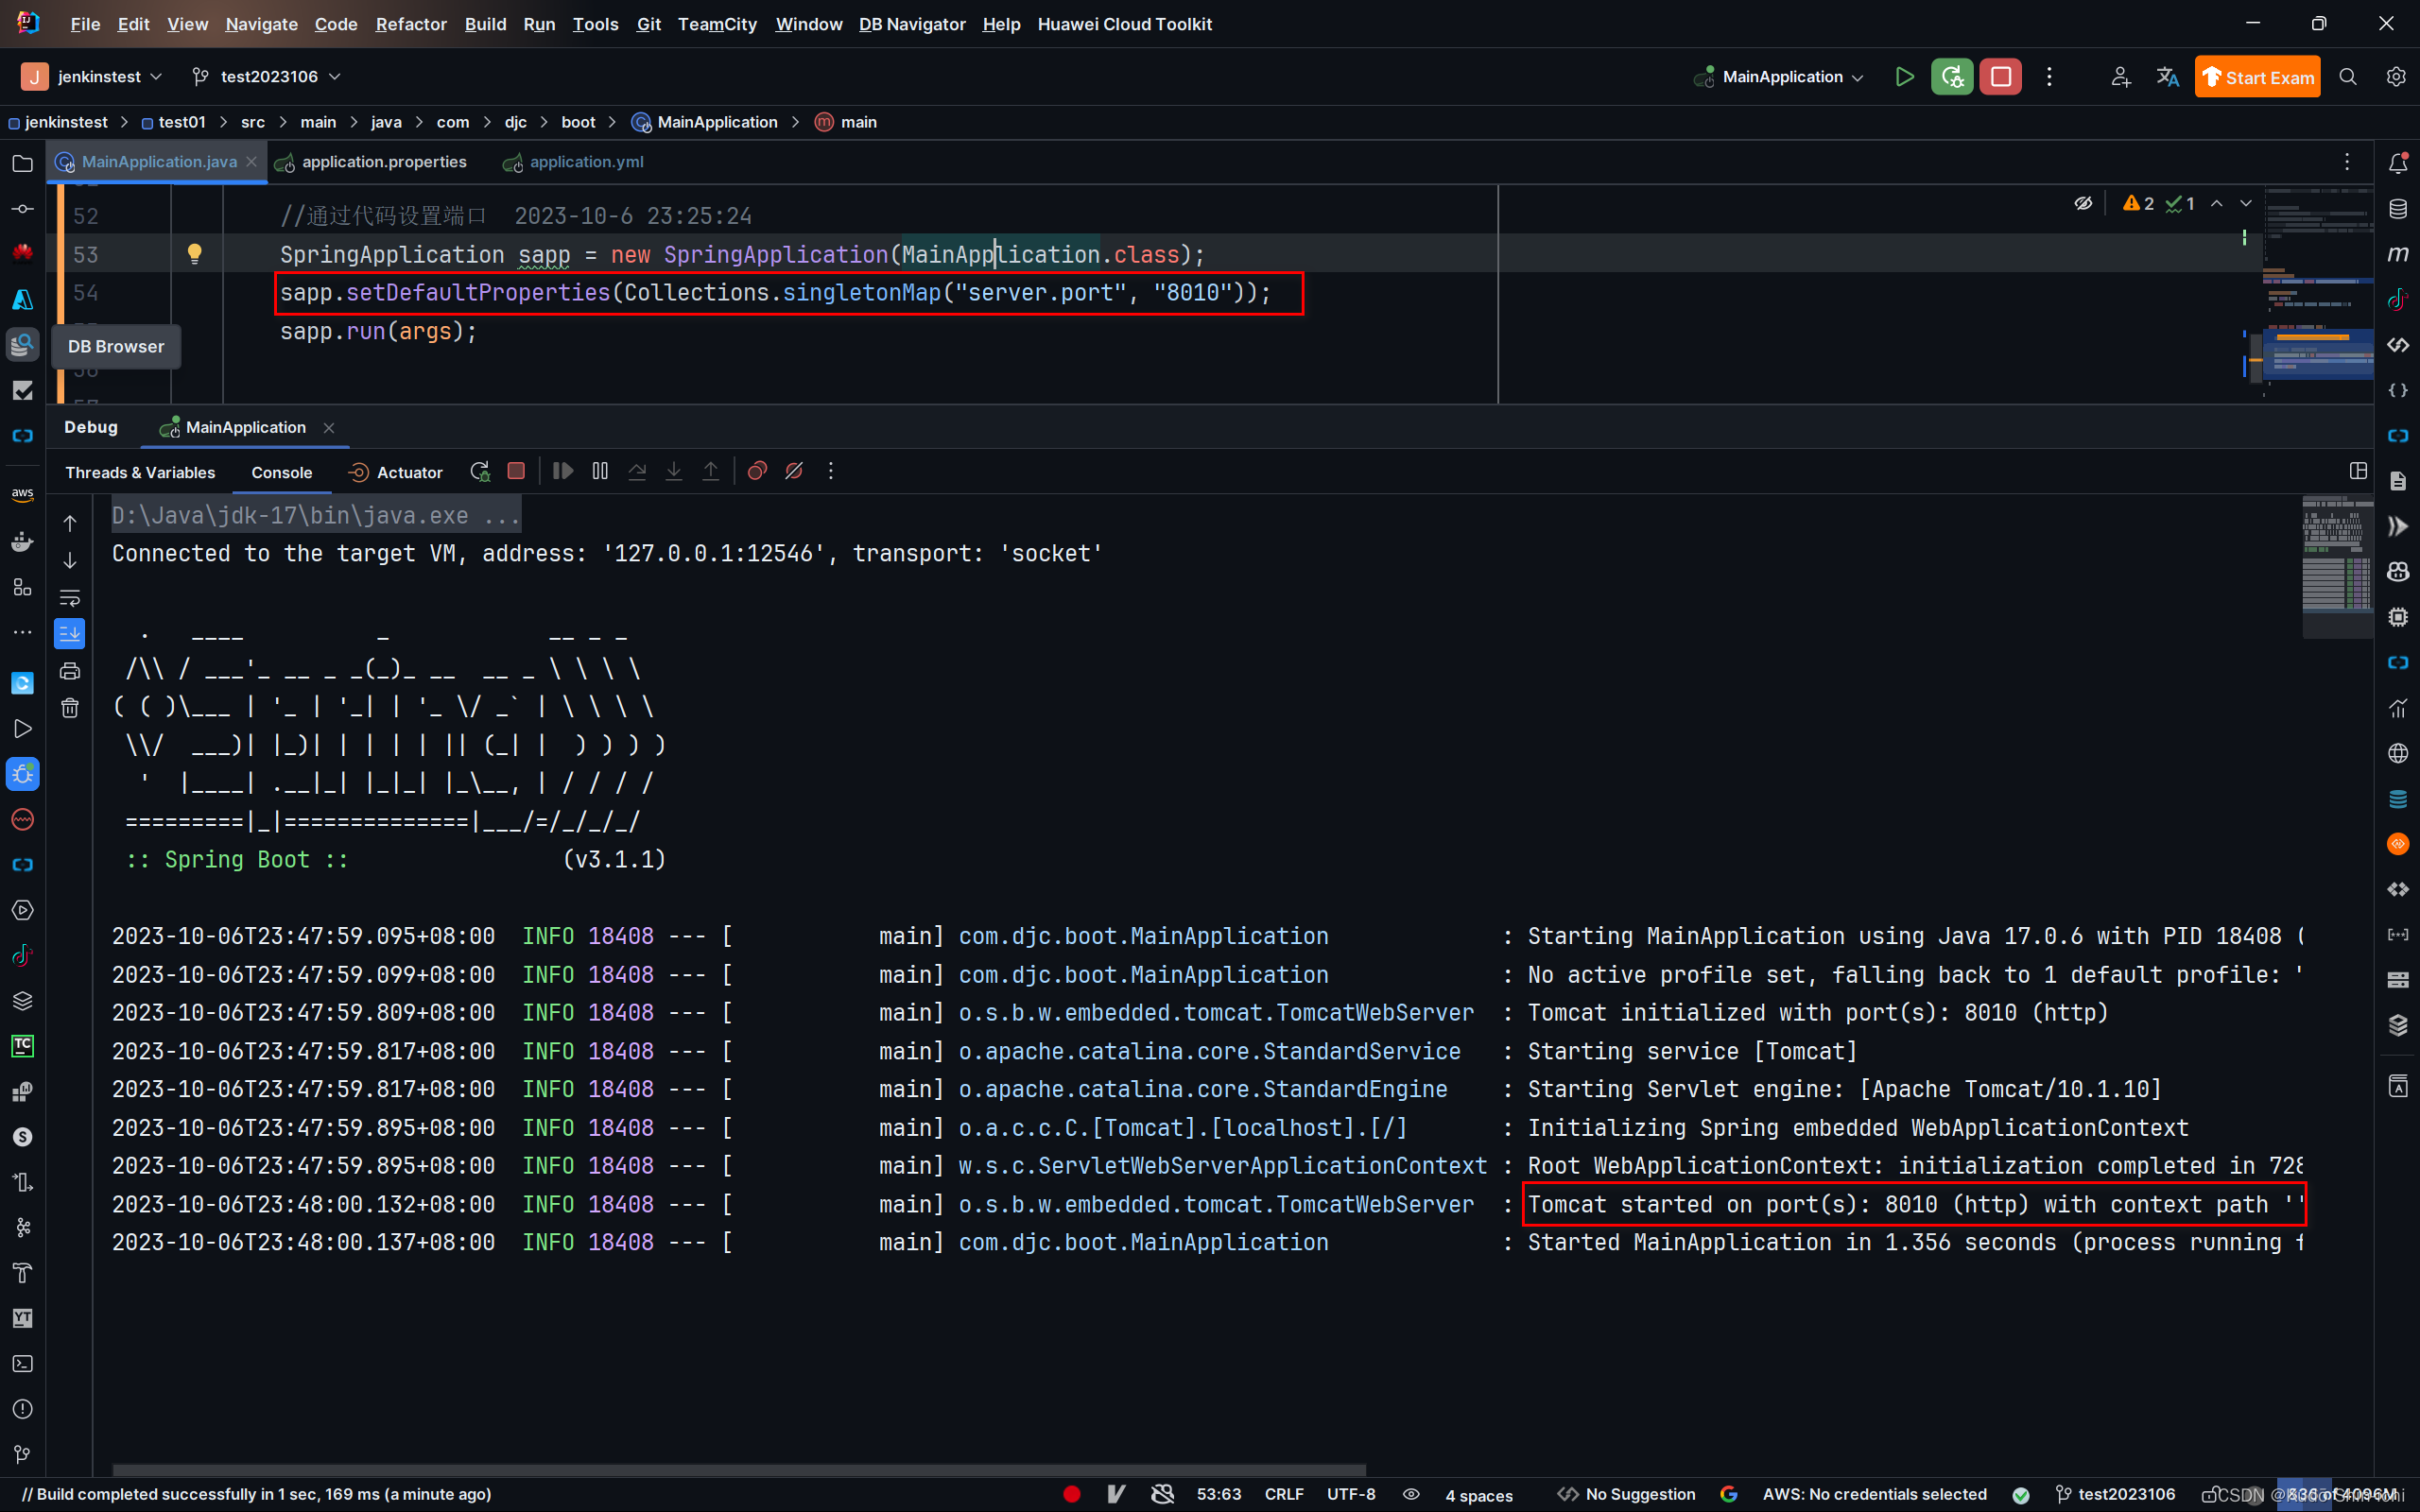2420x1512 pixels.
Task: Clear the console with trash icon
Action: [70, 708]
